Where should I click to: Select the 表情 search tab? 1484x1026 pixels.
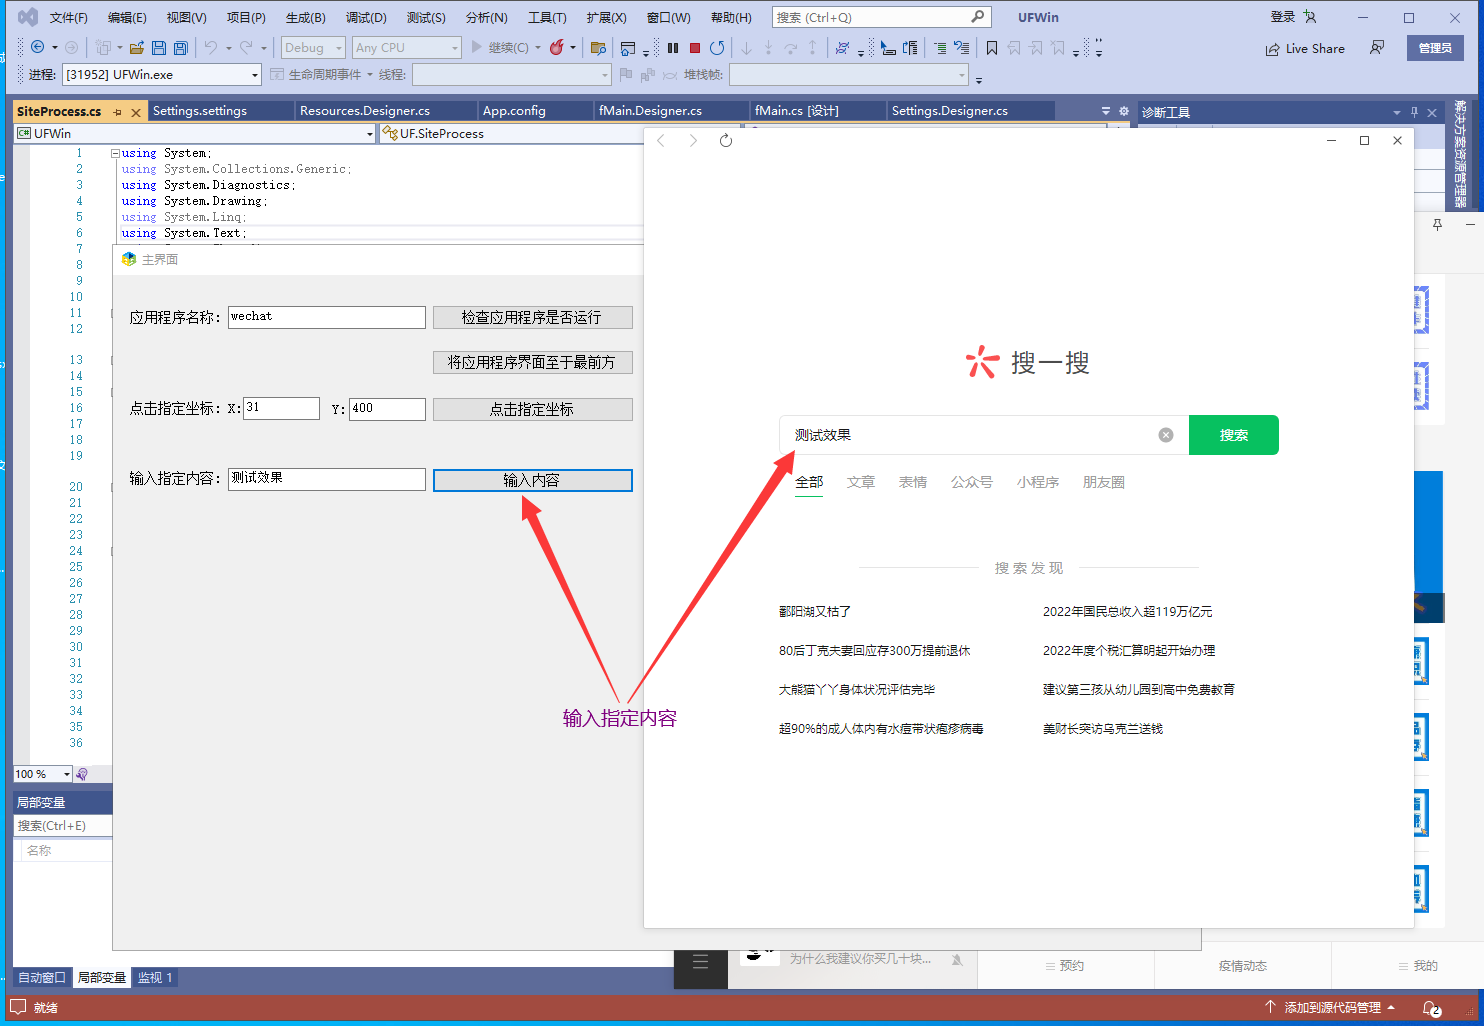913,482
